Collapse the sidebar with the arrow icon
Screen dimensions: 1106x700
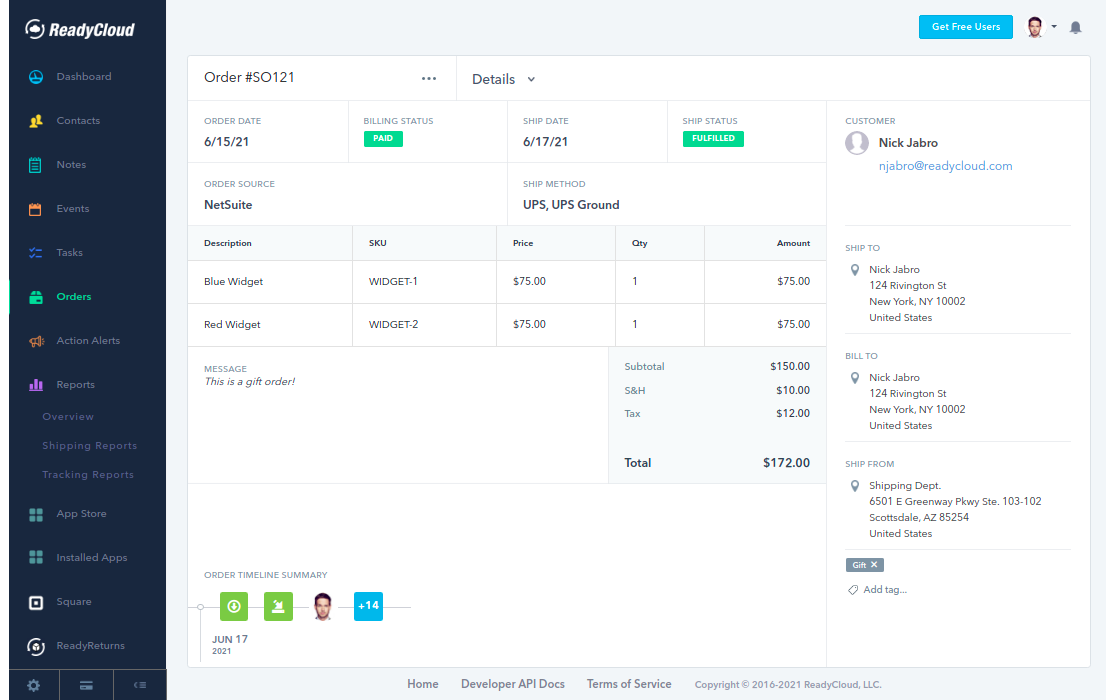(x=140, y=685)
